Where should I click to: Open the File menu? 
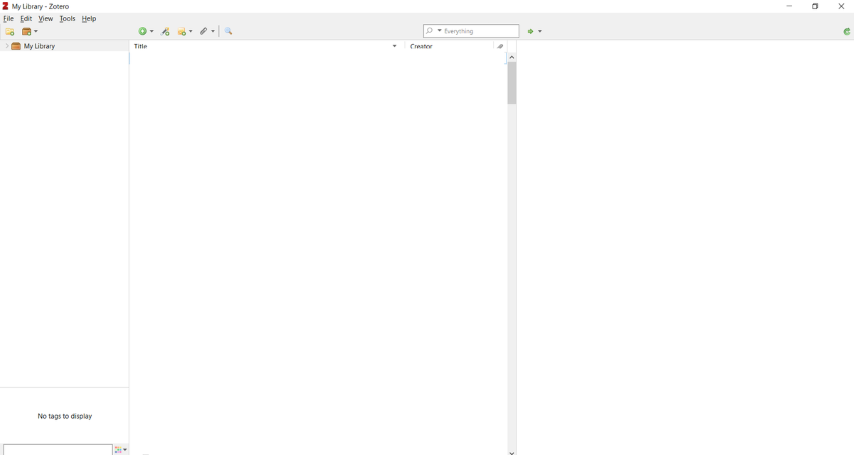[x=8, y=19]
